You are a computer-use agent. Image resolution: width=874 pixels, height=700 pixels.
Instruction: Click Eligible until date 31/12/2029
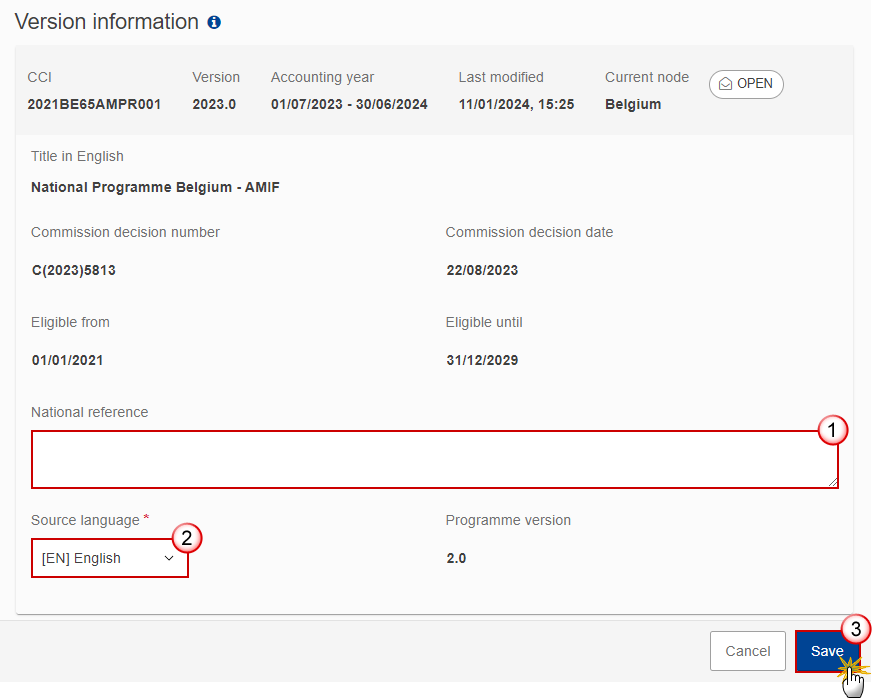(482, 360)
